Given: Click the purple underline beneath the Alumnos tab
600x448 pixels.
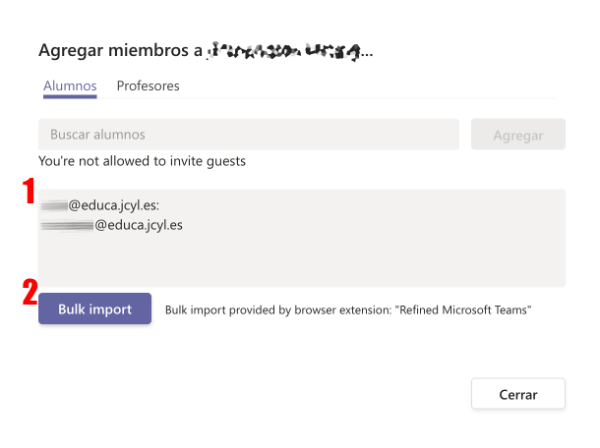Looking at the screenshot, I should (x=70, y=97).
